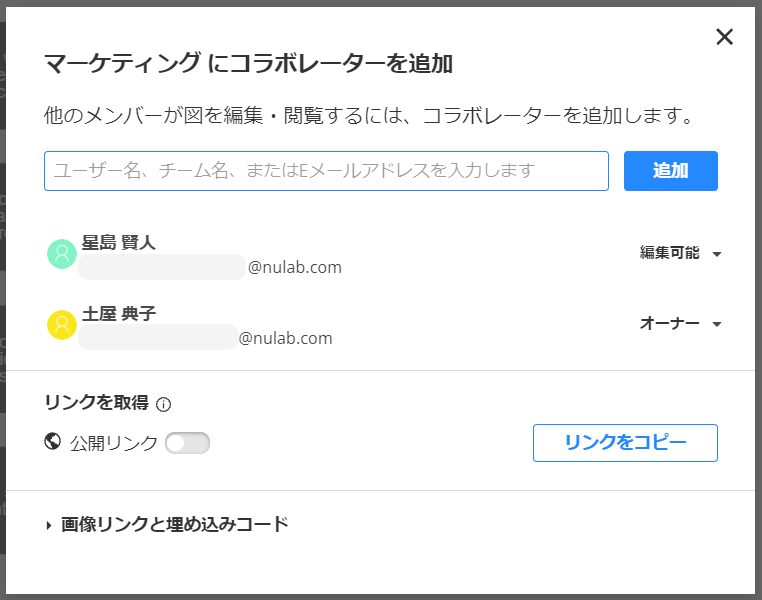The image size is (762, 600).
Task: Close the collaborator dialog with the X
Action: [x=724, y=36]
